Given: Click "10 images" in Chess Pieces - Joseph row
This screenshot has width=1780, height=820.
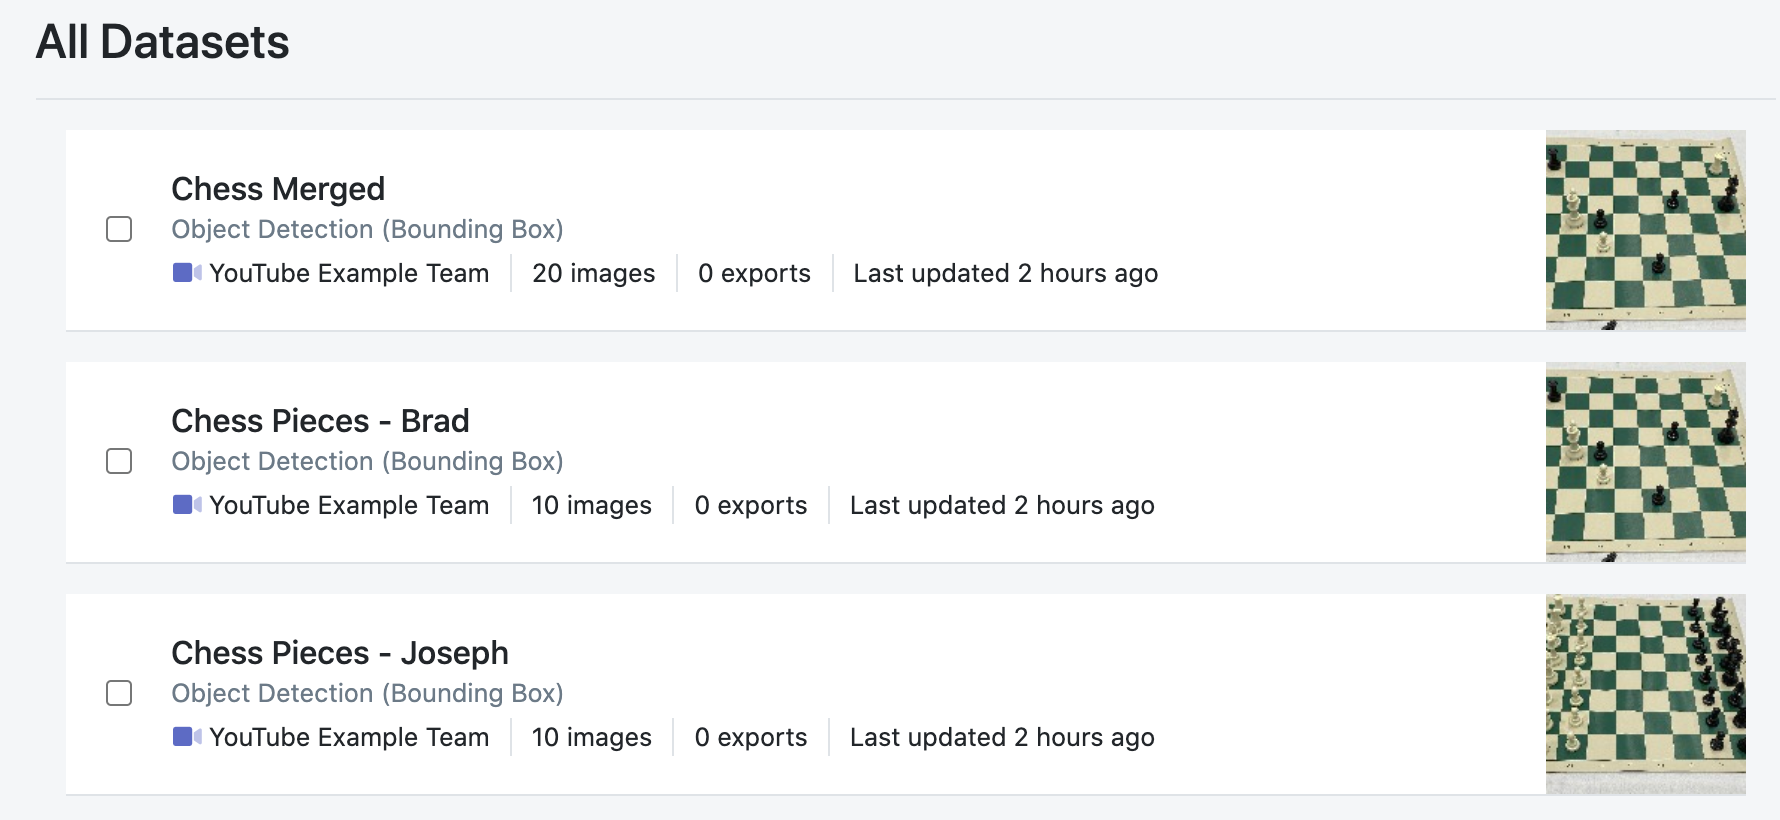Looking at the screenshot, I should click(x=592, y=737).
